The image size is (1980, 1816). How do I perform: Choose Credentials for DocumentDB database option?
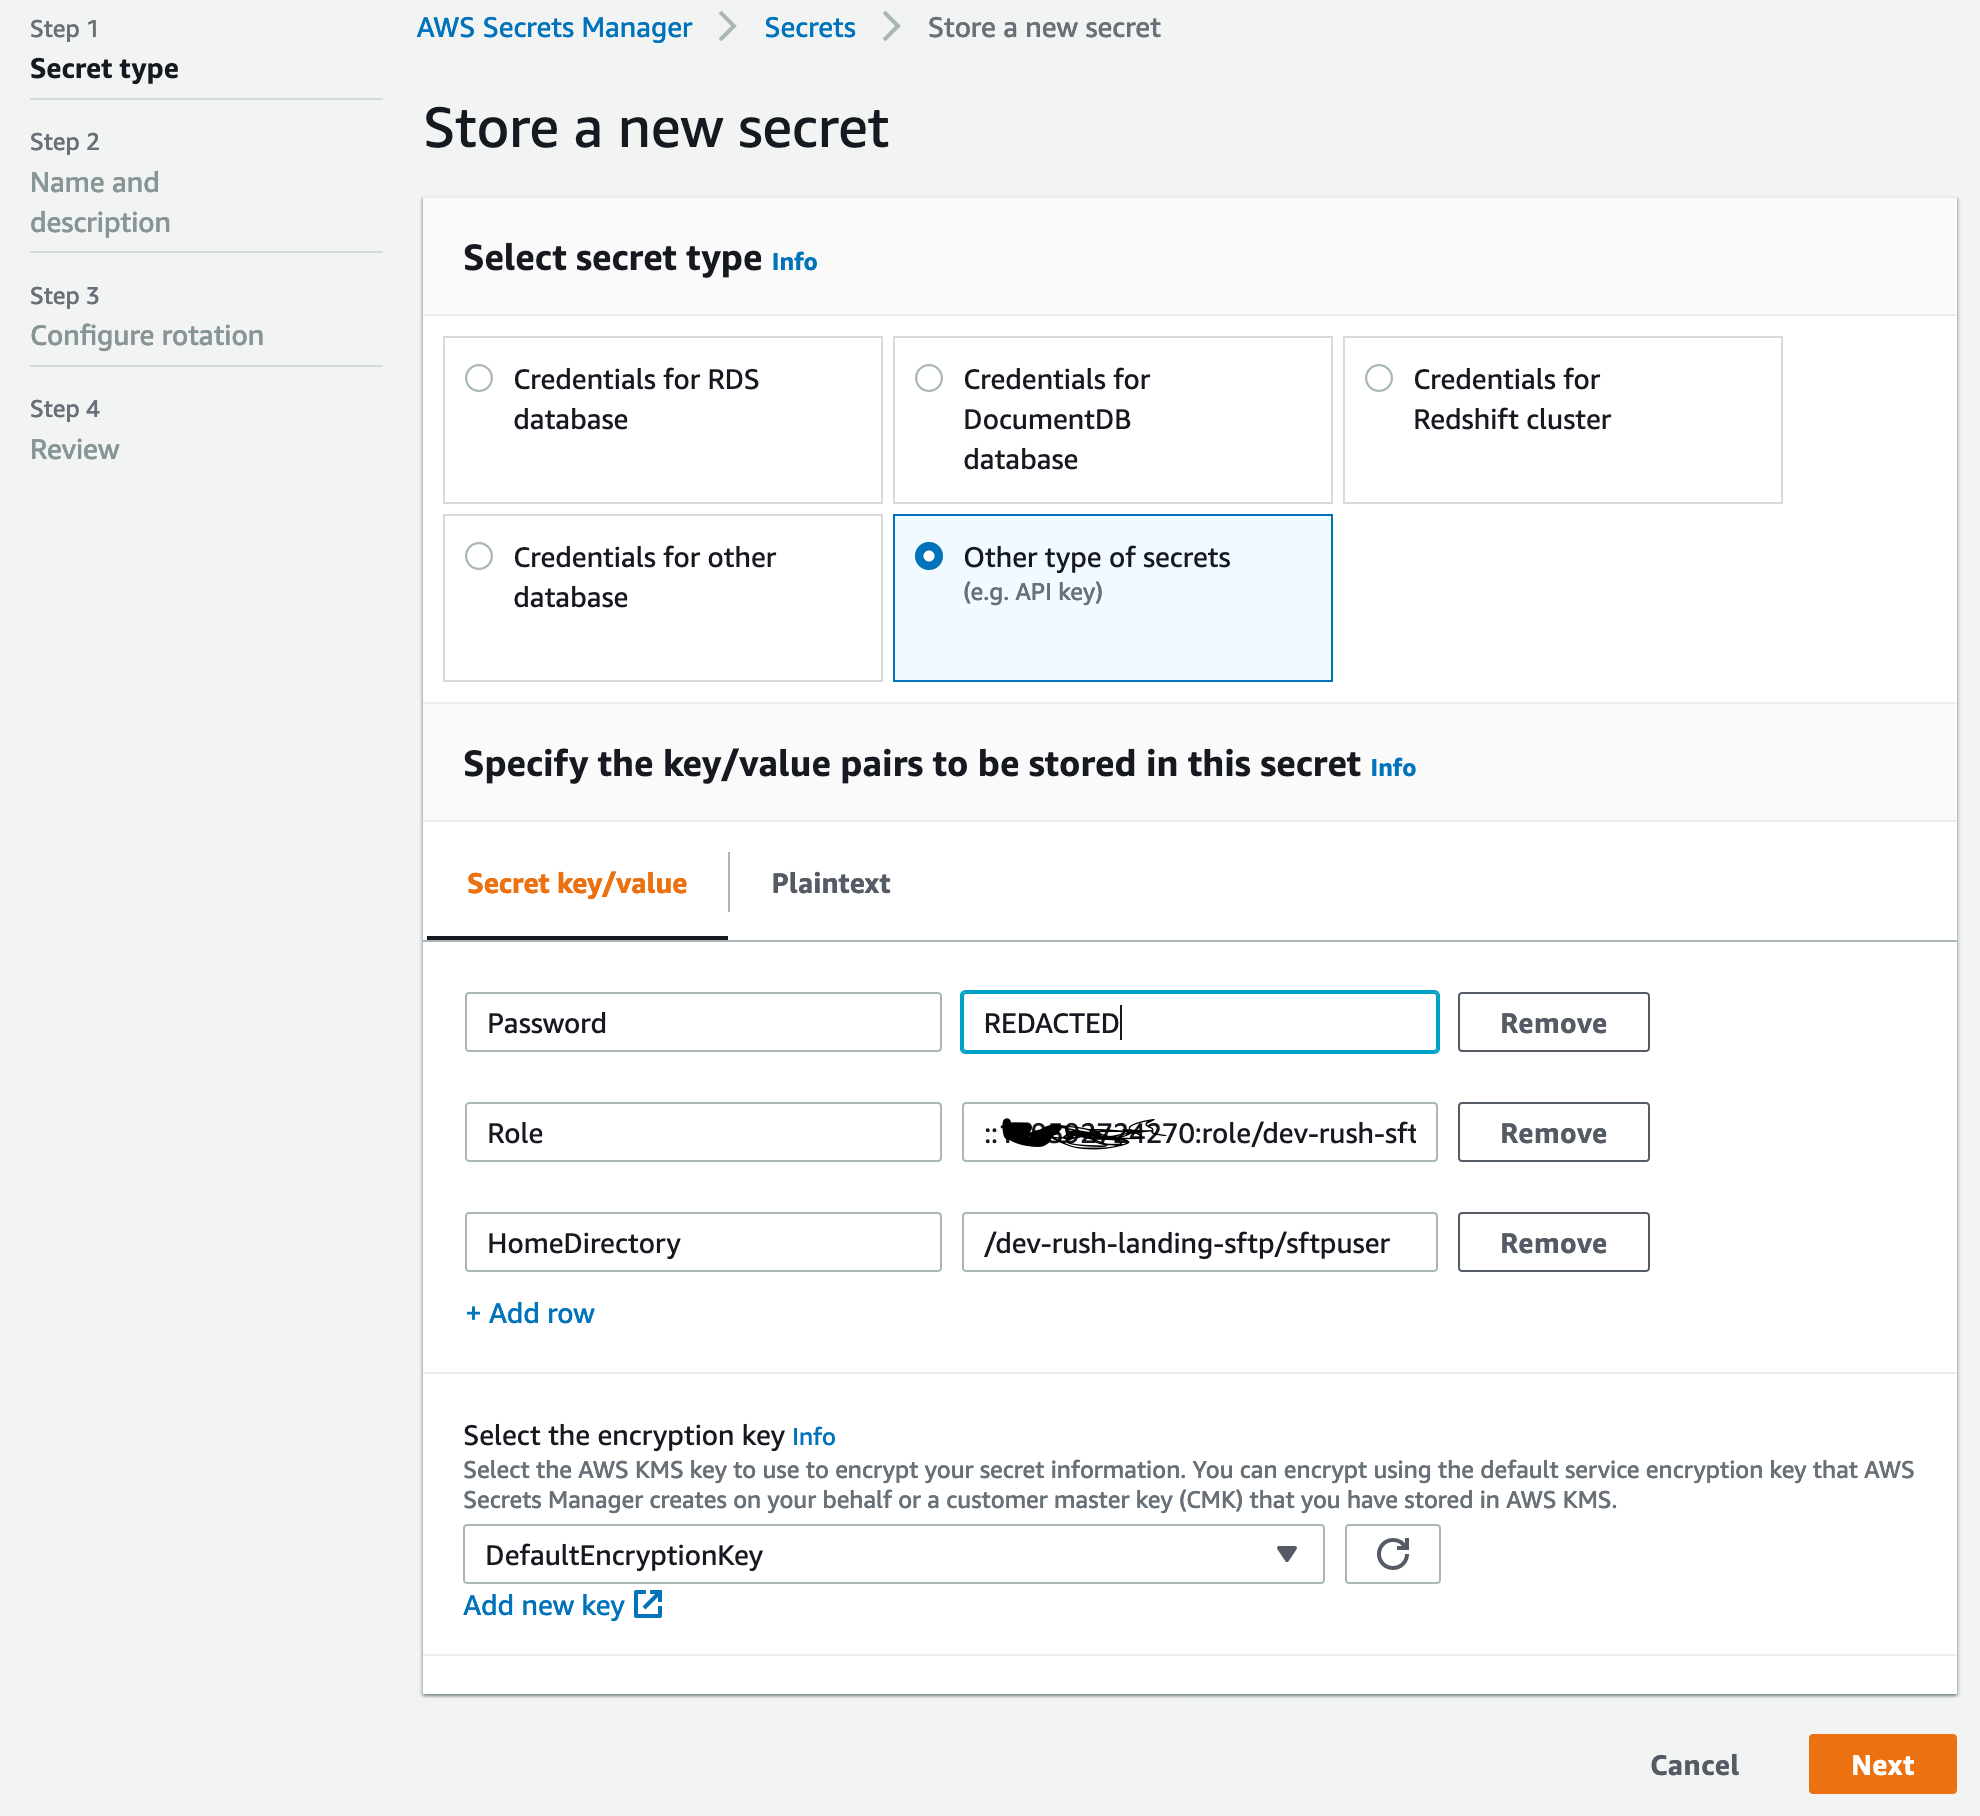pos(929,379)
